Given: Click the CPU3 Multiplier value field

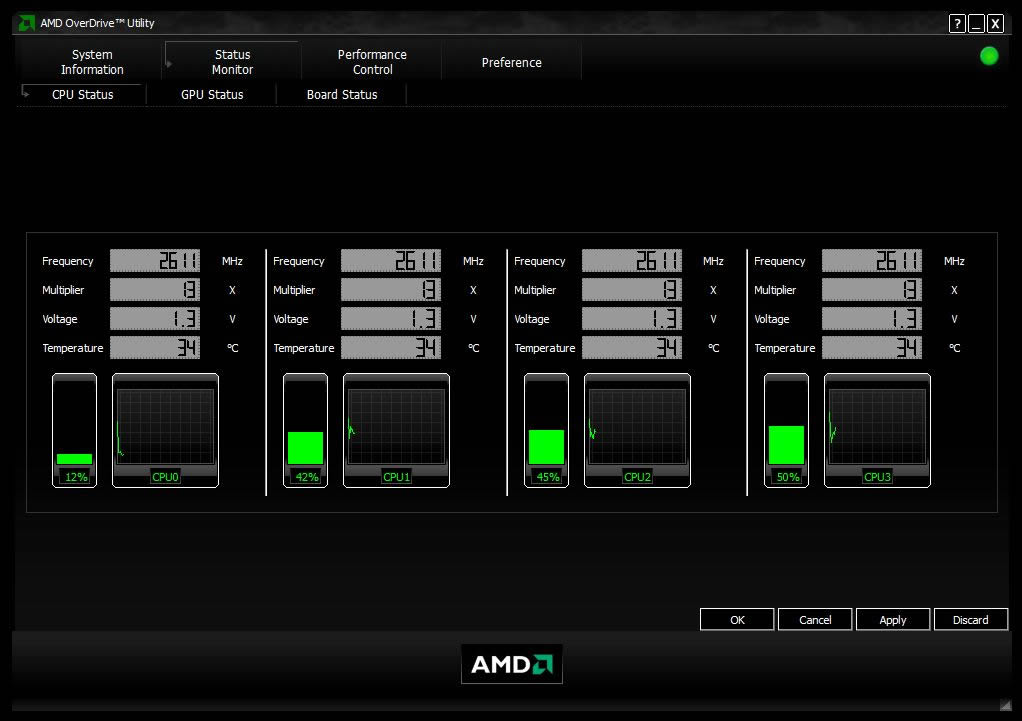Looking at the screenshot, I should [x=872, y=289].
